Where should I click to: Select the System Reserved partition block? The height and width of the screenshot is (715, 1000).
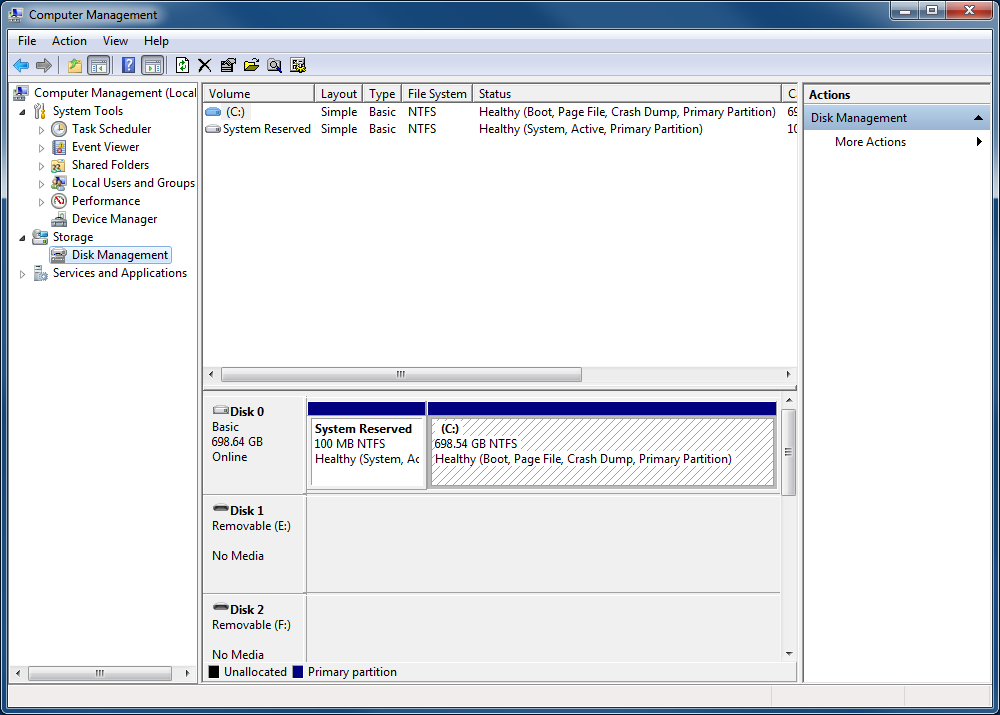(367, 452)
